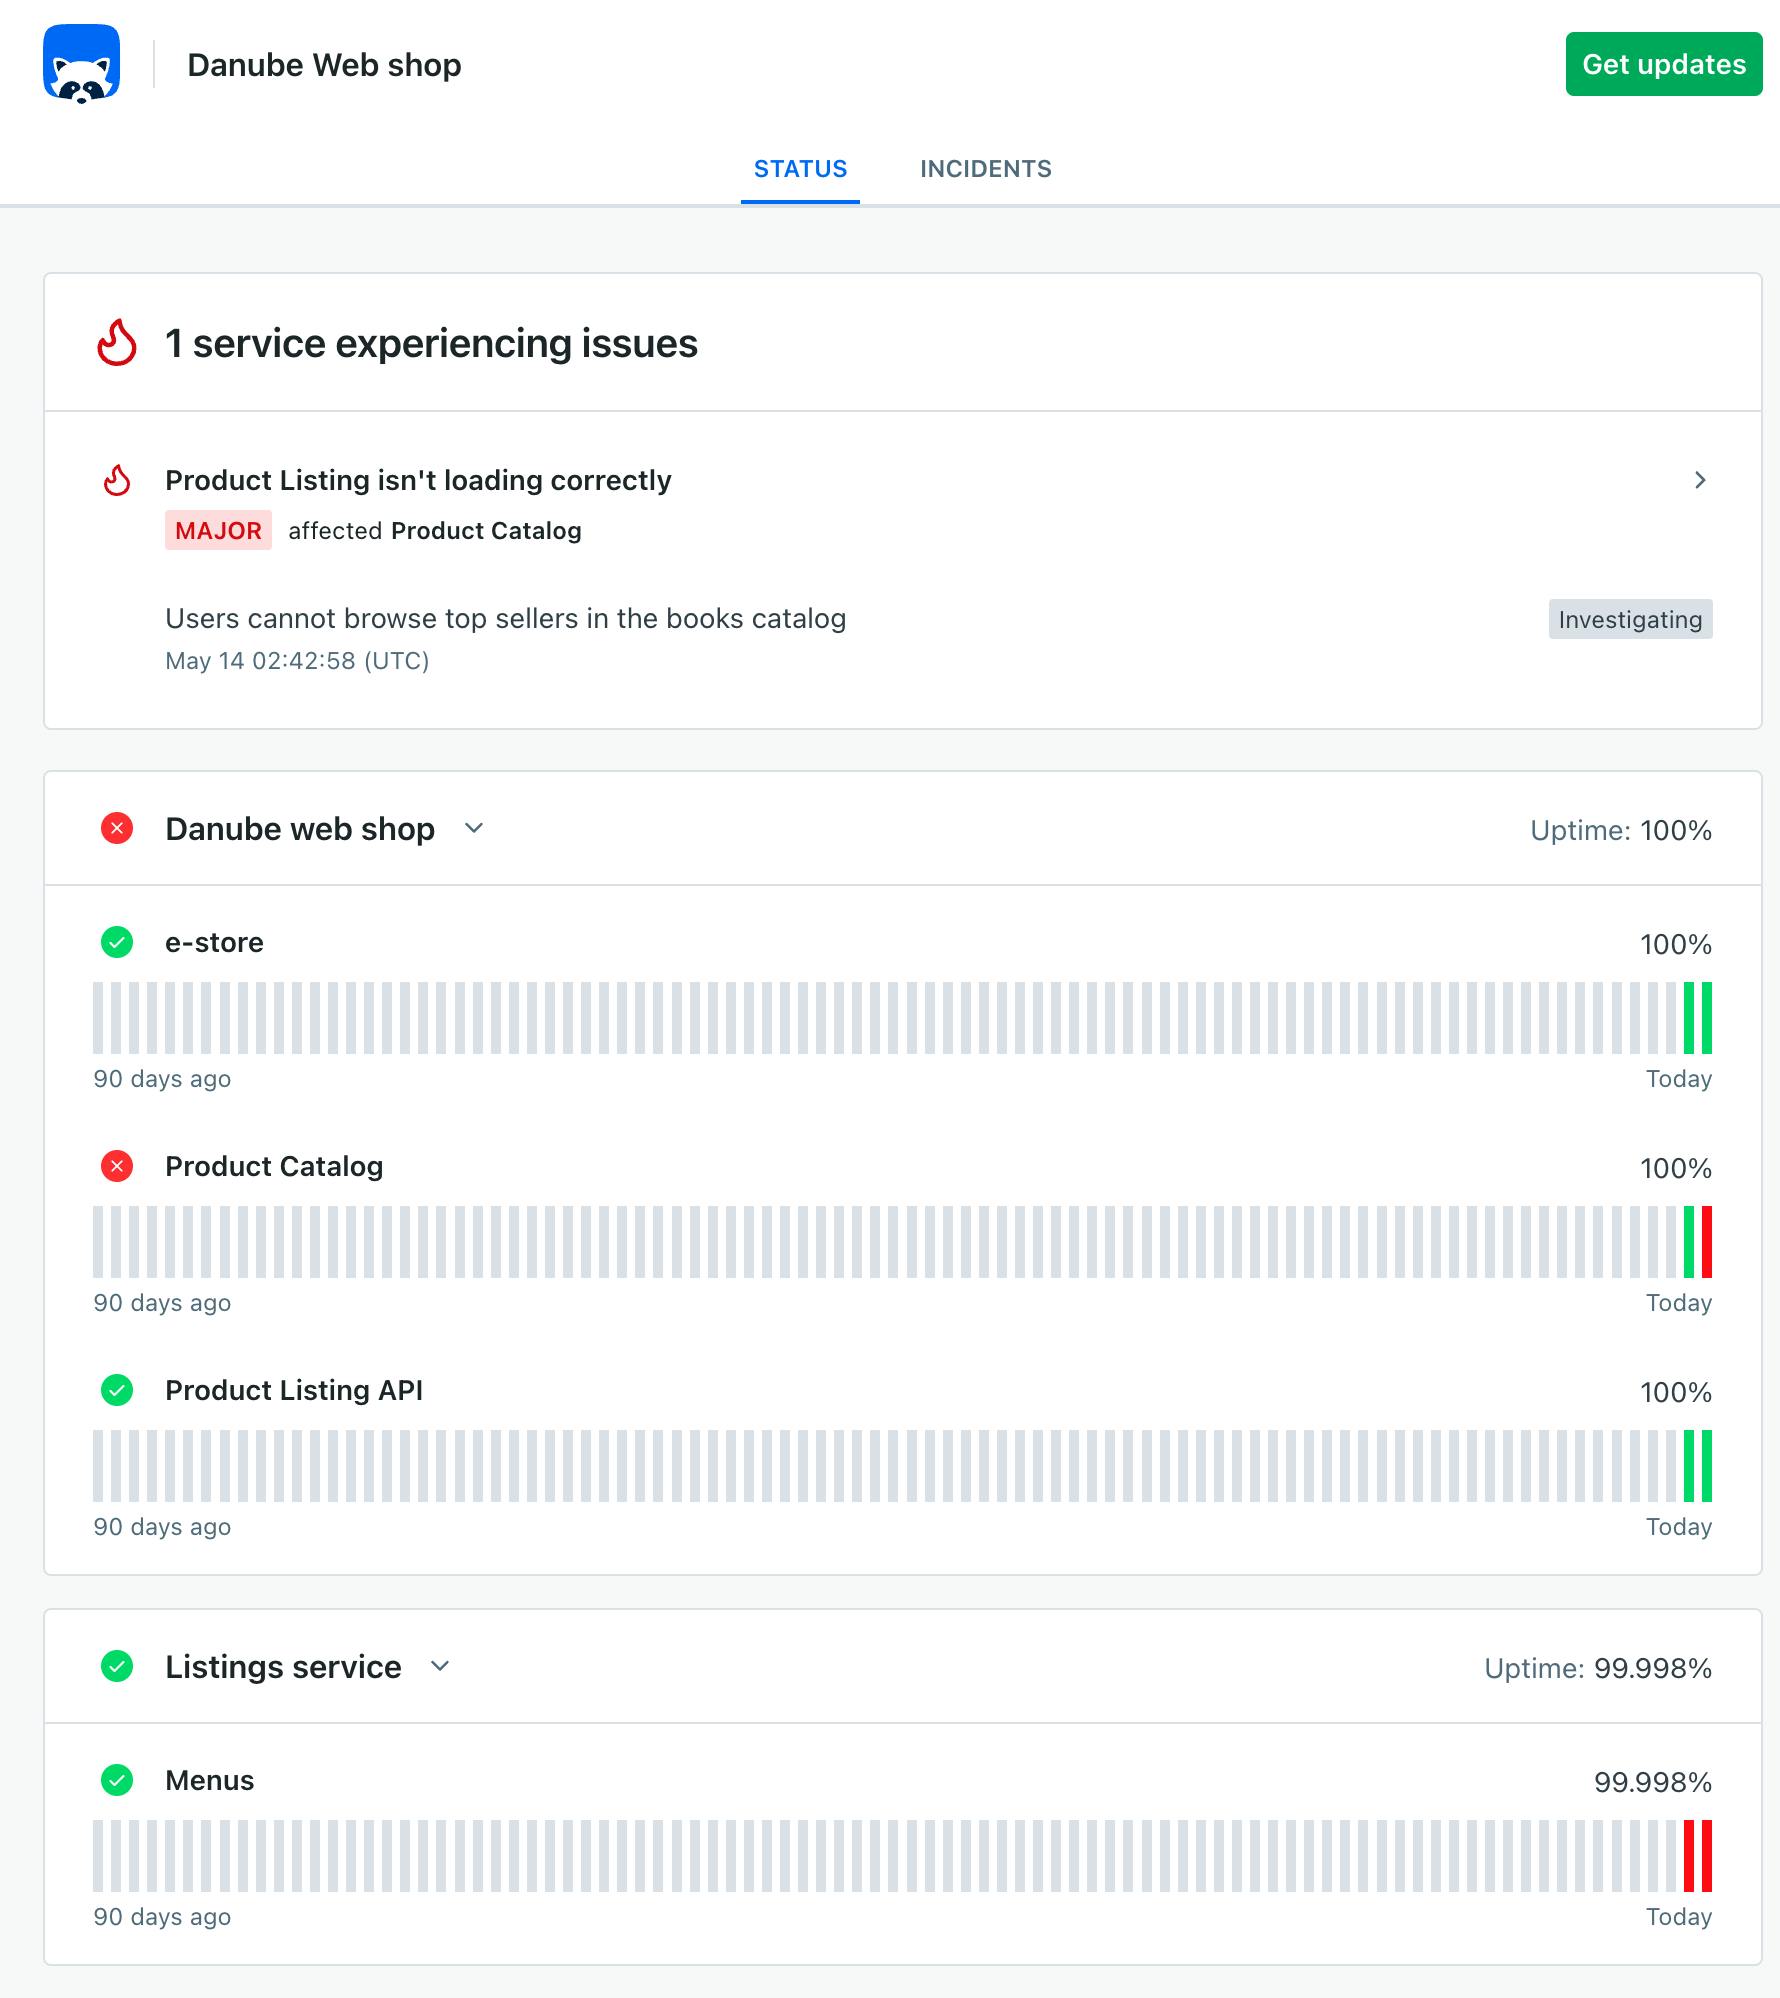This screenshot has height=1998, width=1780.
Task: Open Product Listing isn't loading correctly incident
Action: coord(418,480)
